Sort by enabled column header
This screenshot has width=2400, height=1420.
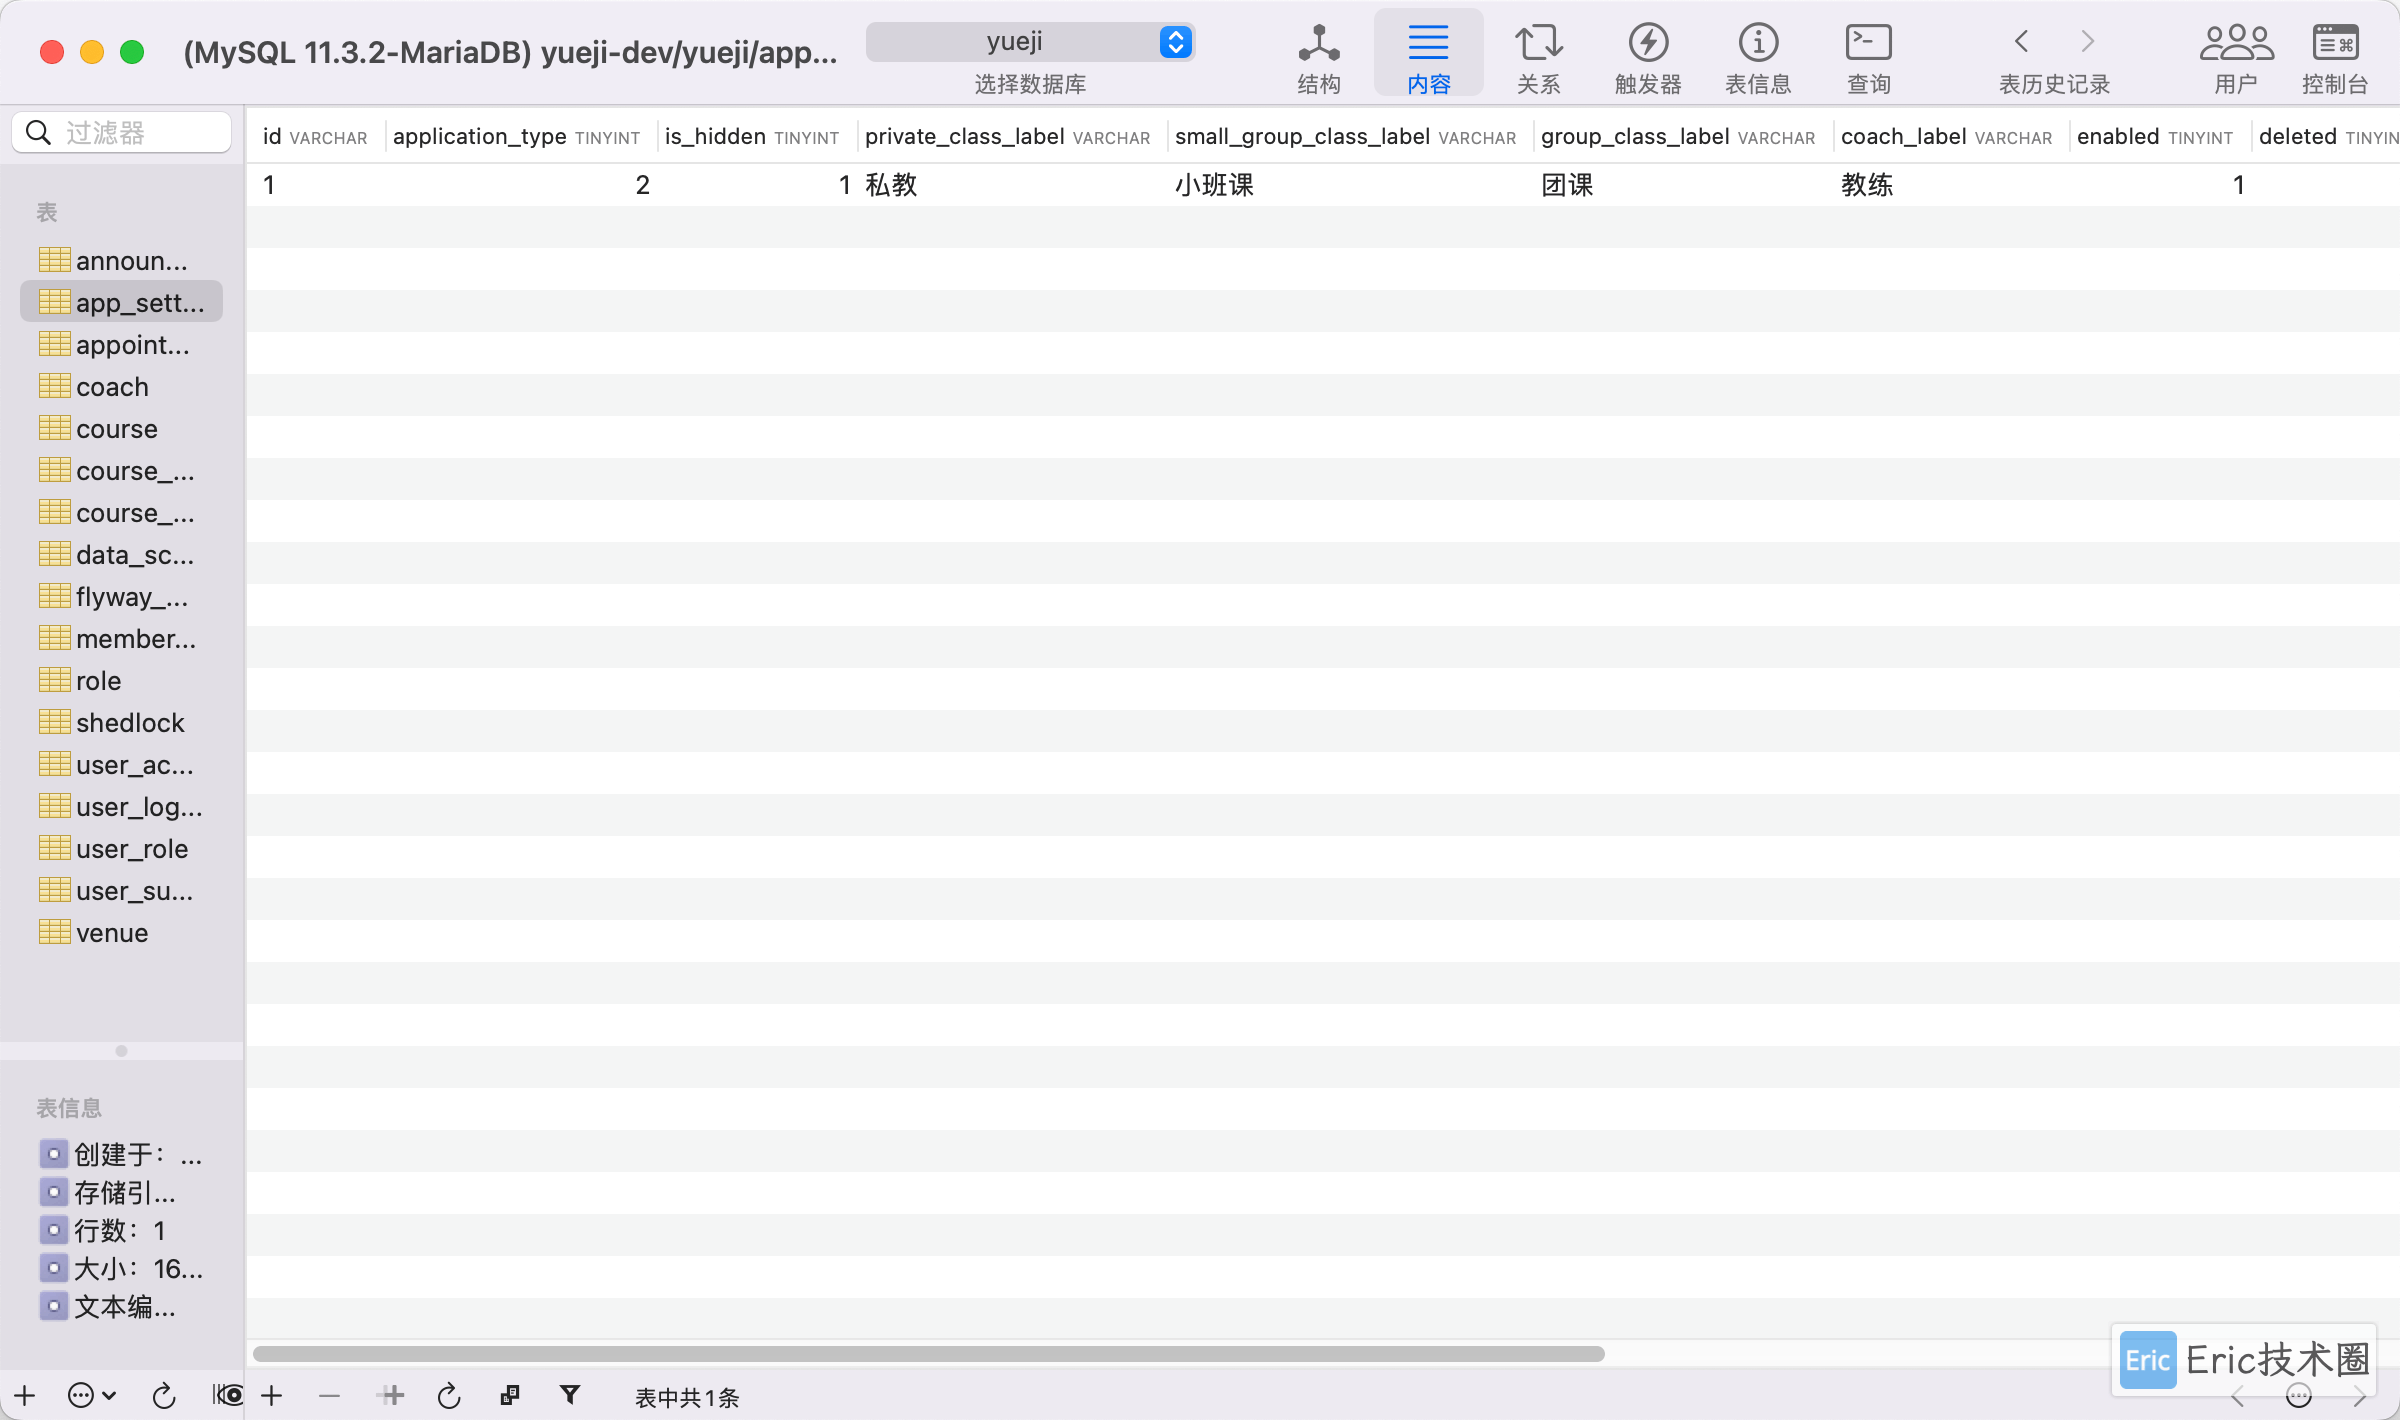point(2160,136)
